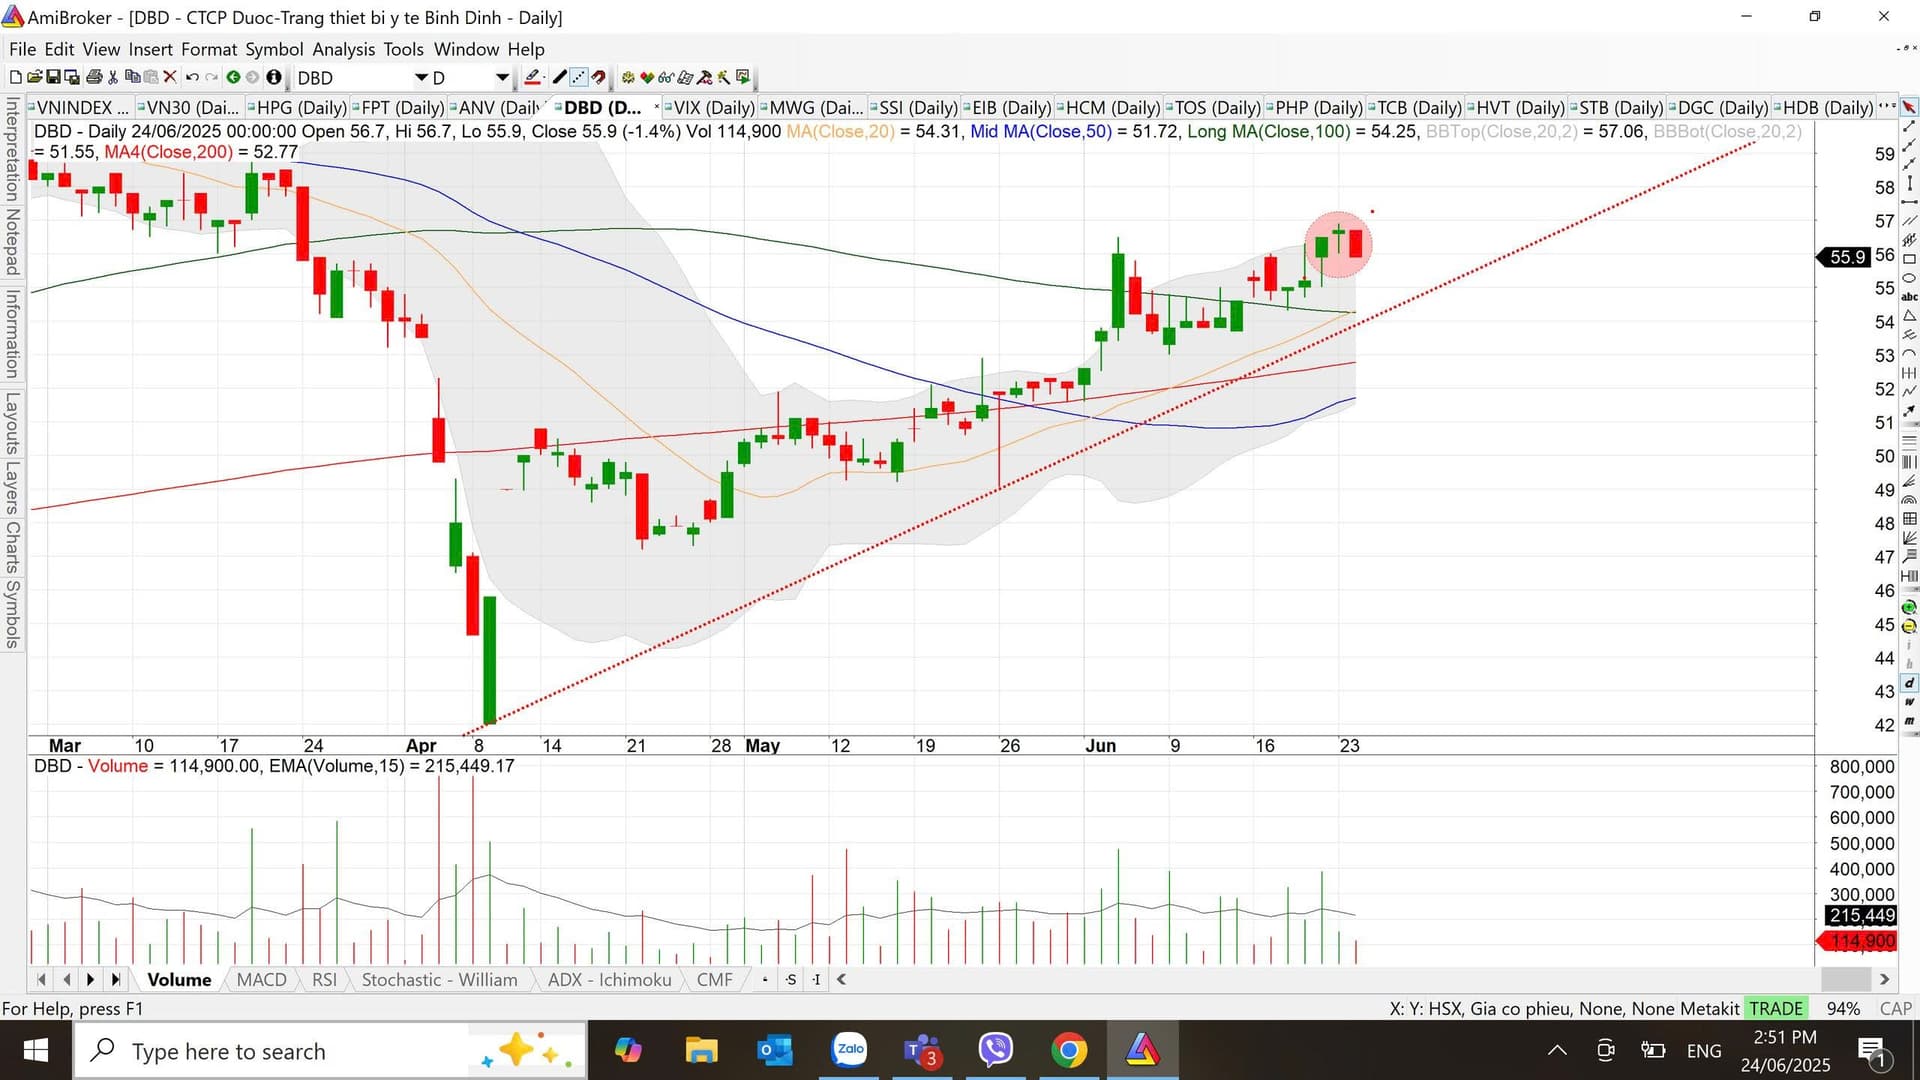Switch to the MACD sheet tab
Image resolution: width=1920 pixels, height=1080 pixels.
click(261, 980)
